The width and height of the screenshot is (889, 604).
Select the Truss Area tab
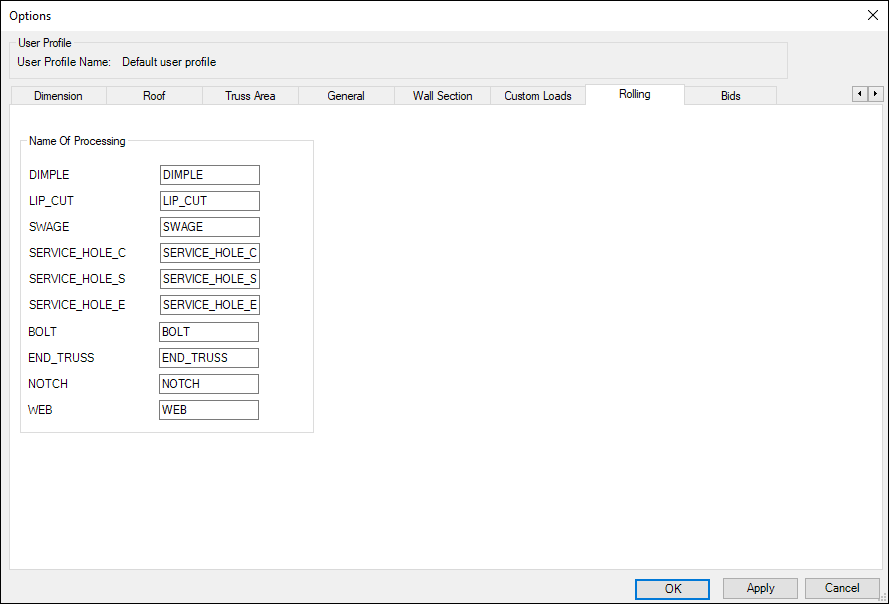(250, 96)
